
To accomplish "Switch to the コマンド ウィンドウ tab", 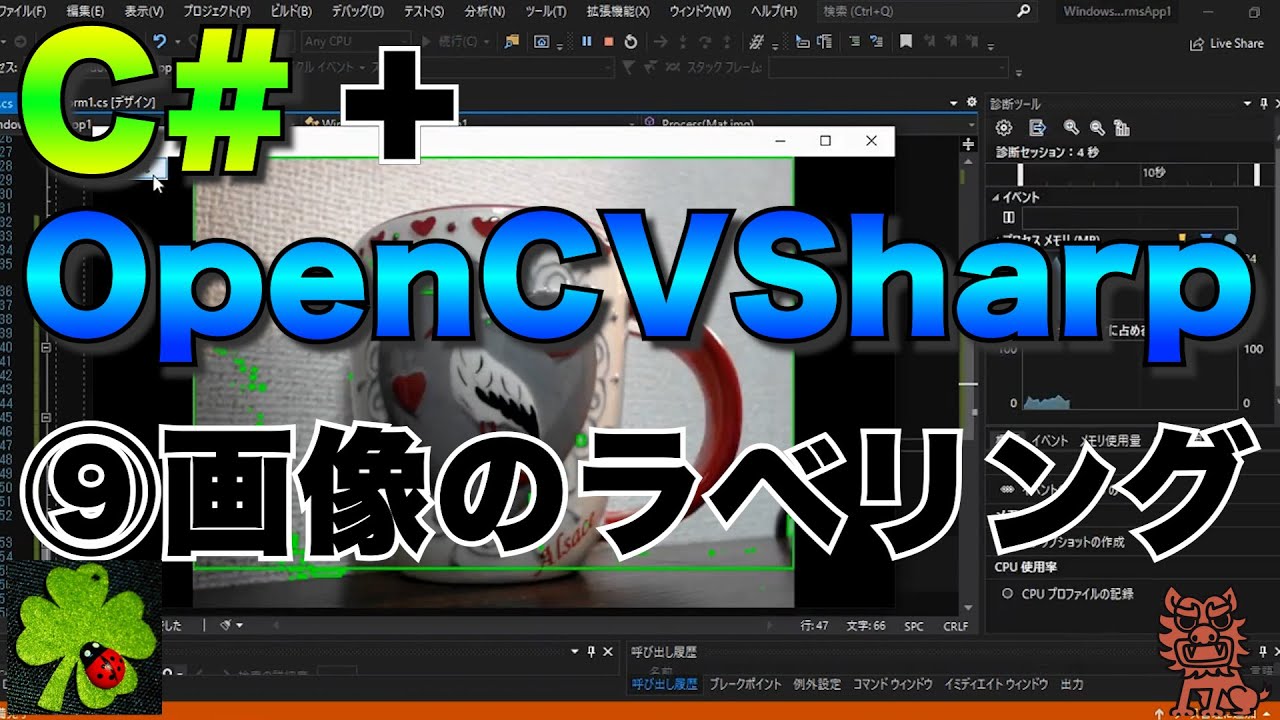I will [892, 685].
